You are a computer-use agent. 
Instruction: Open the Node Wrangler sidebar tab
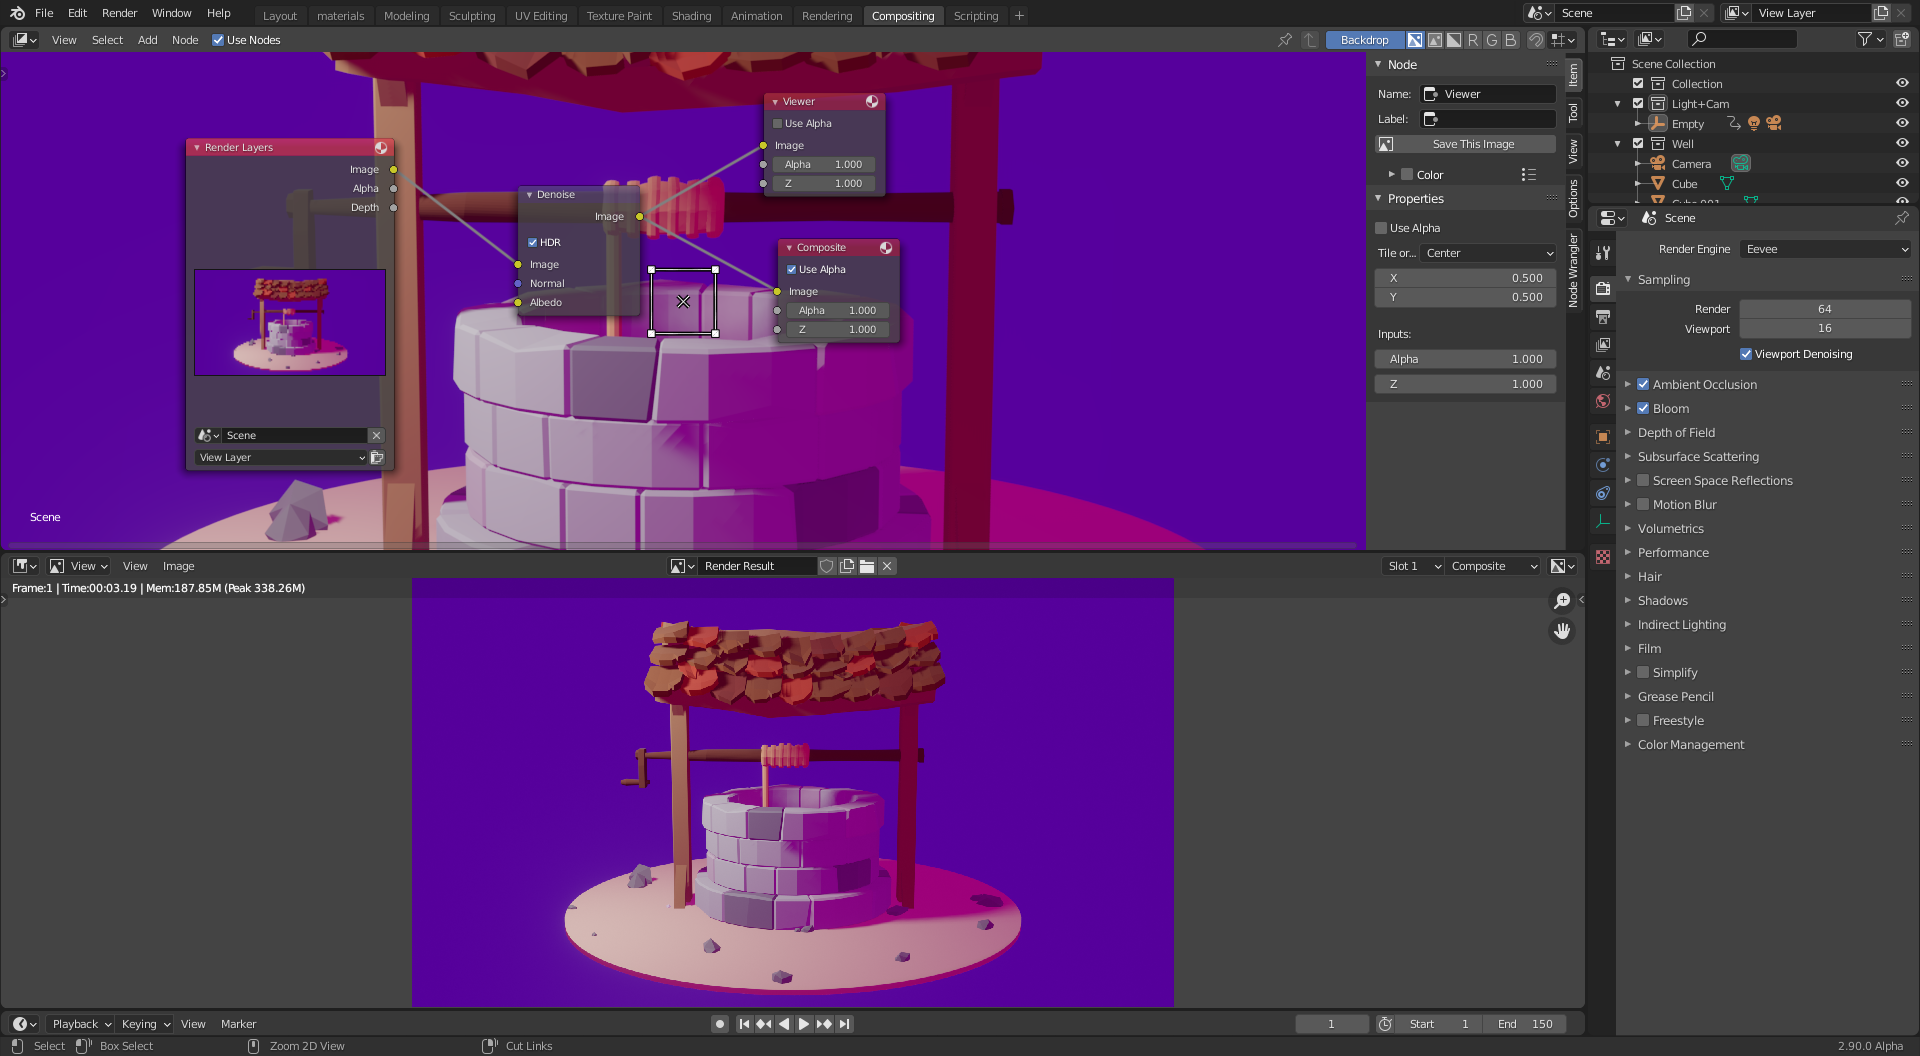click(1573, 270)
